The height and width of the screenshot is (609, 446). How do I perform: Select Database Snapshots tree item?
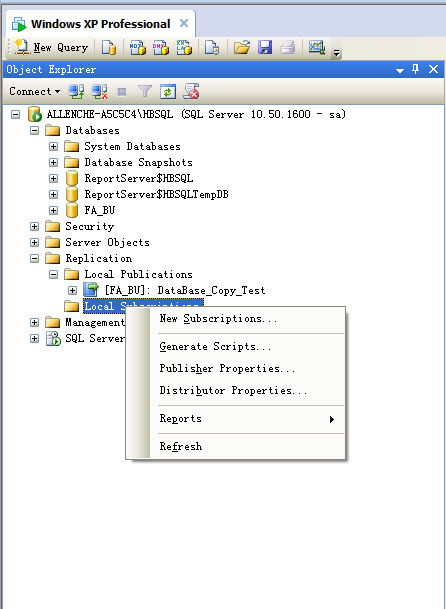[x=138, y=162]
